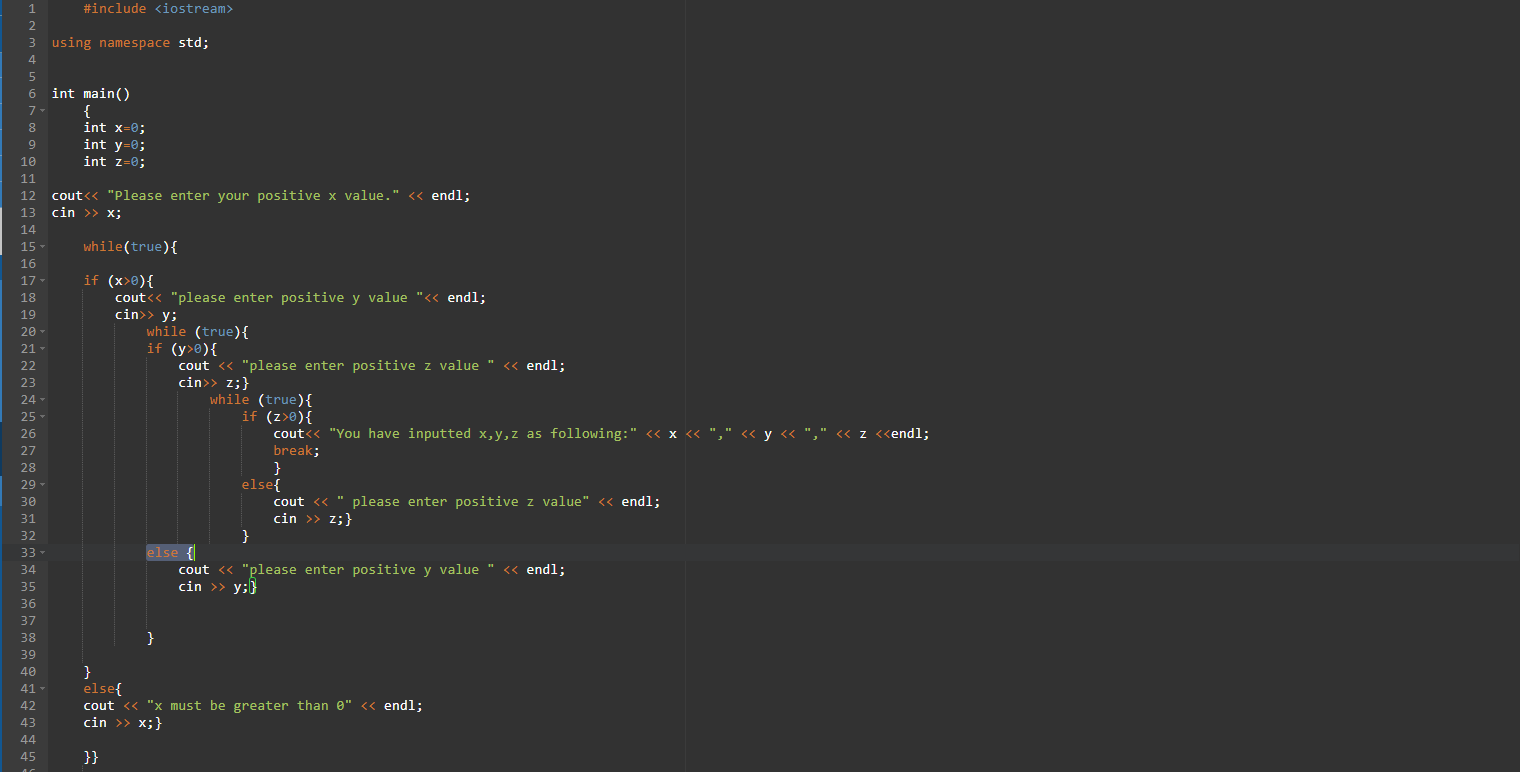
Task: Click 'cin>> z;}' on line 23
Action: [214, 382]
